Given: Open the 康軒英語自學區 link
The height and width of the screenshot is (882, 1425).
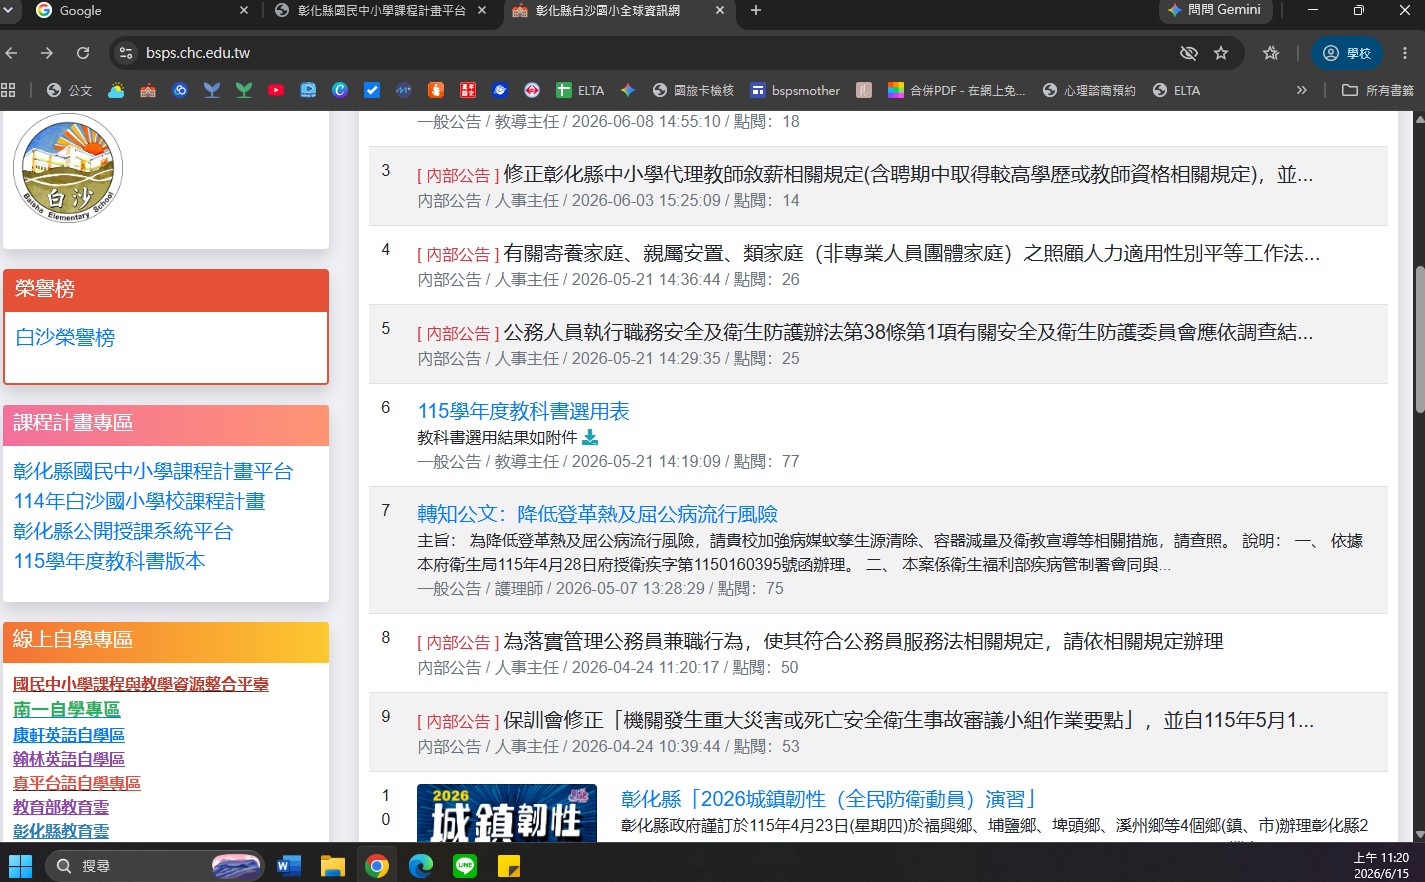Looking at the screenshot, I should pos(69,735).
